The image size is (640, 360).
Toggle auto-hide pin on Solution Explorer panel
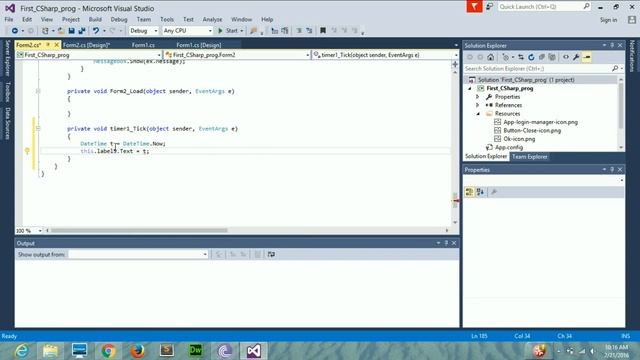[612, 45]
